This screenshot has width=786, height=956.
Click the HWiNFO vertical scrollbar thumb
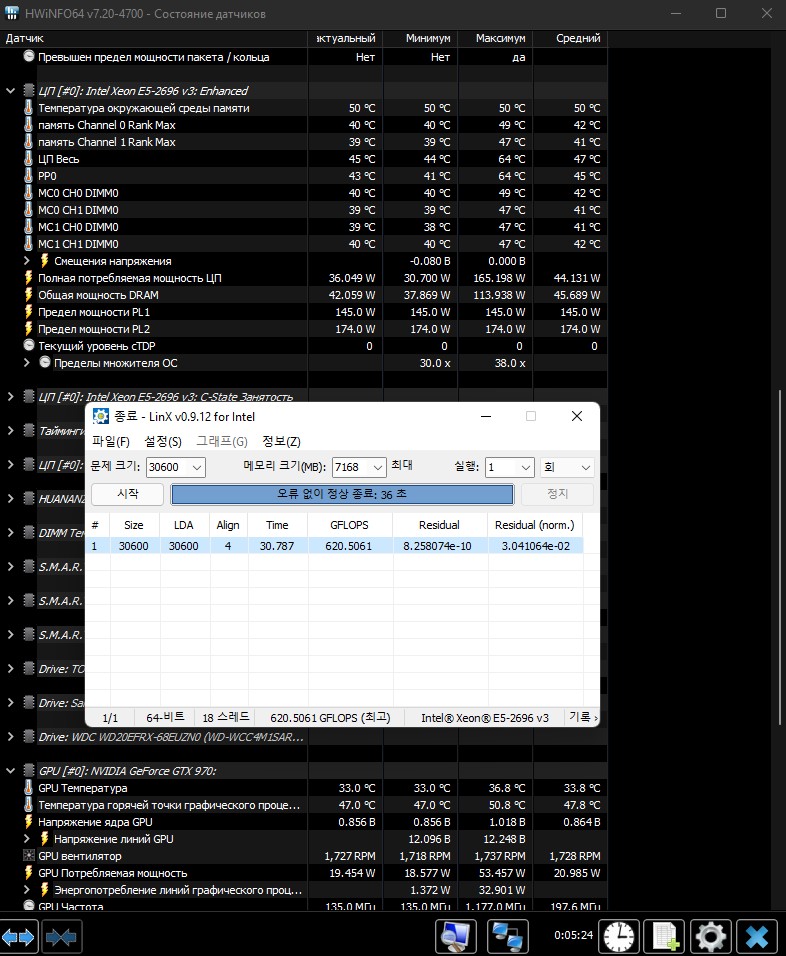pyautogui.click(x=780, y=557)
